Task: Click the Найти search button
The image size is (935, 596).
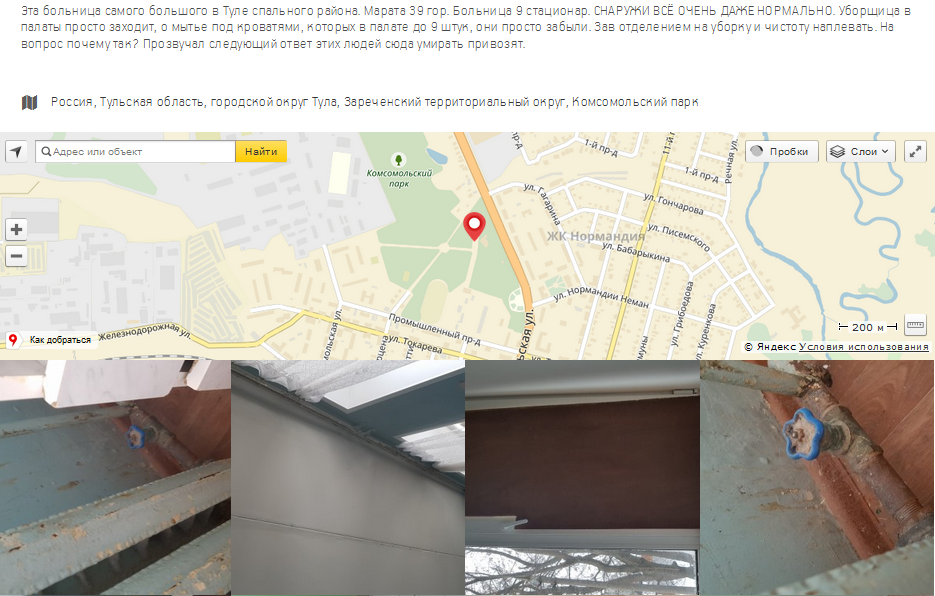Action: (261, 152)
